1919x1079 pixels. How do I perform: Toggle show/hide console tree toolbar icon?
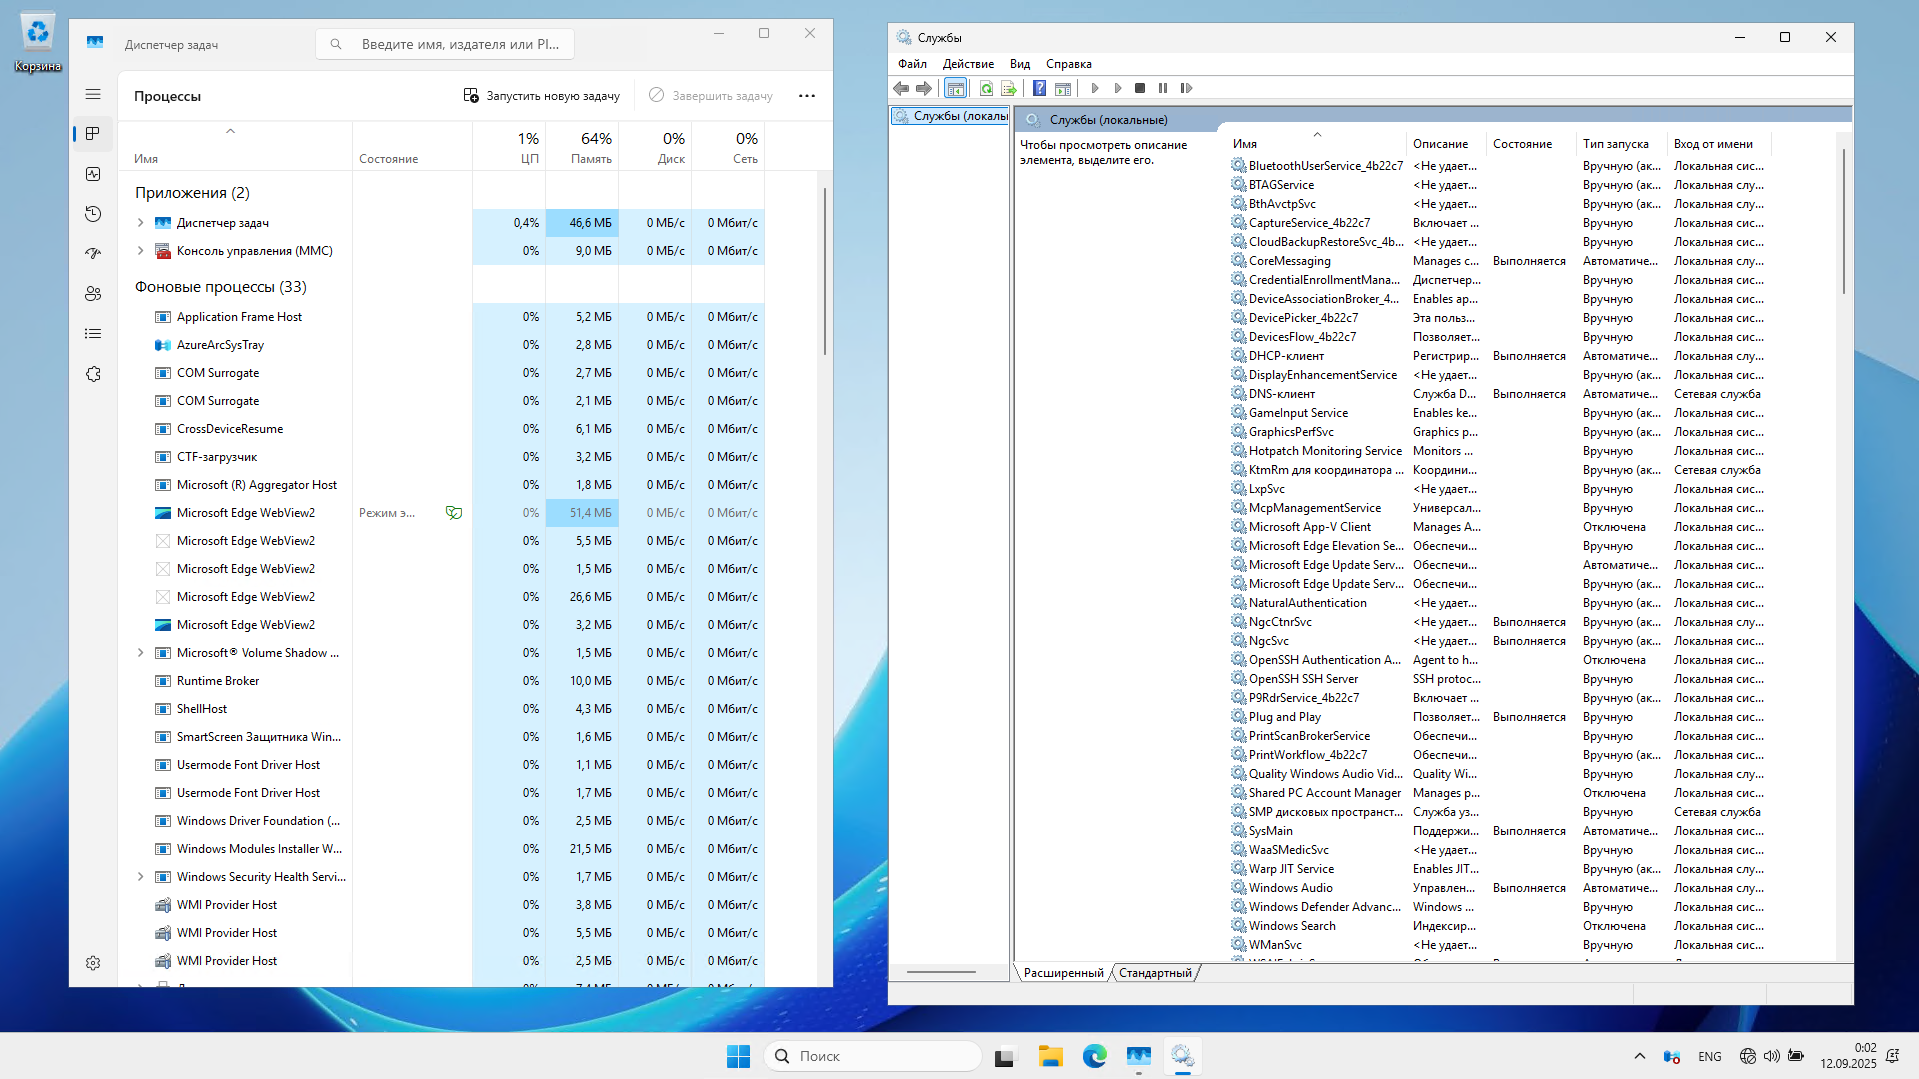click(x=955, y=88)
